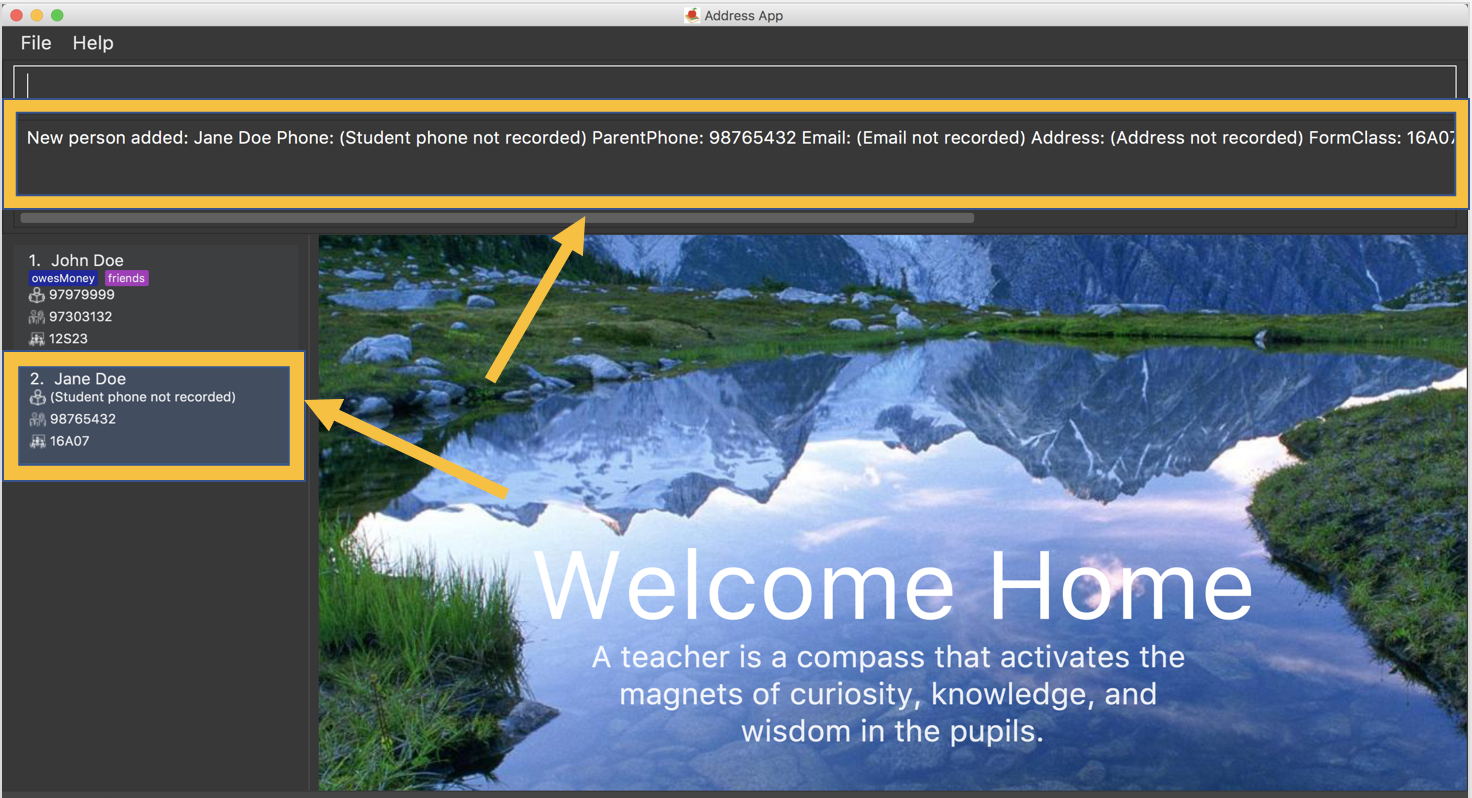Click the parent phone icon beside 98765432
The width and height of the screenshot is (1472, 798).
pos(38,419)
